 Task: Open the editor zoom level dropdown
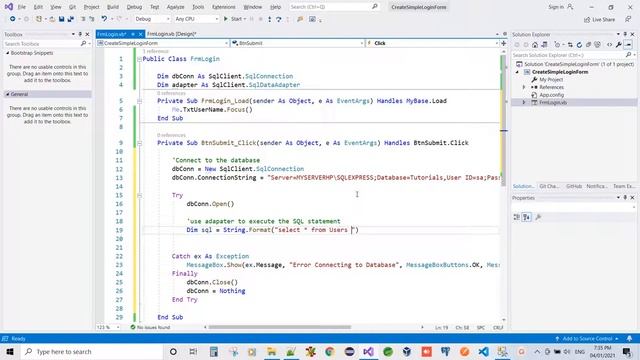click(x=108, y=327)
